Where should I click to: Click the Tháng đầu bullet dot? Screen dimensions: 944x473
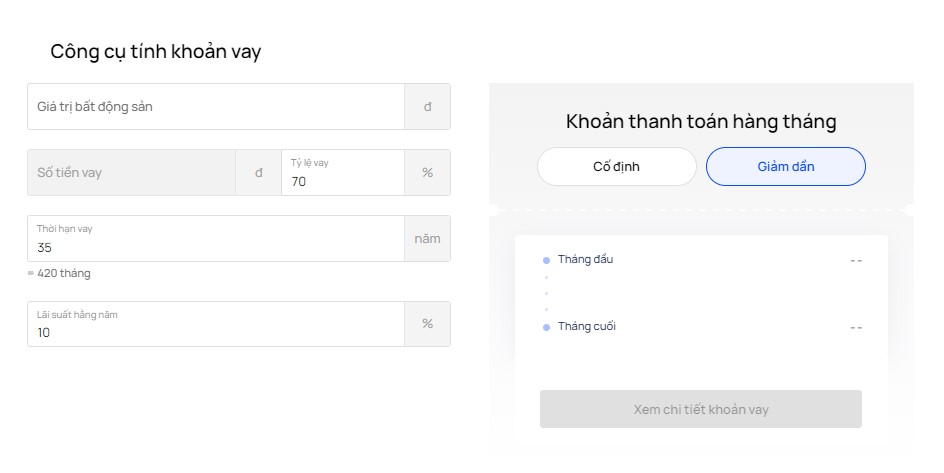pyautogui.click(x=546, y=261)
